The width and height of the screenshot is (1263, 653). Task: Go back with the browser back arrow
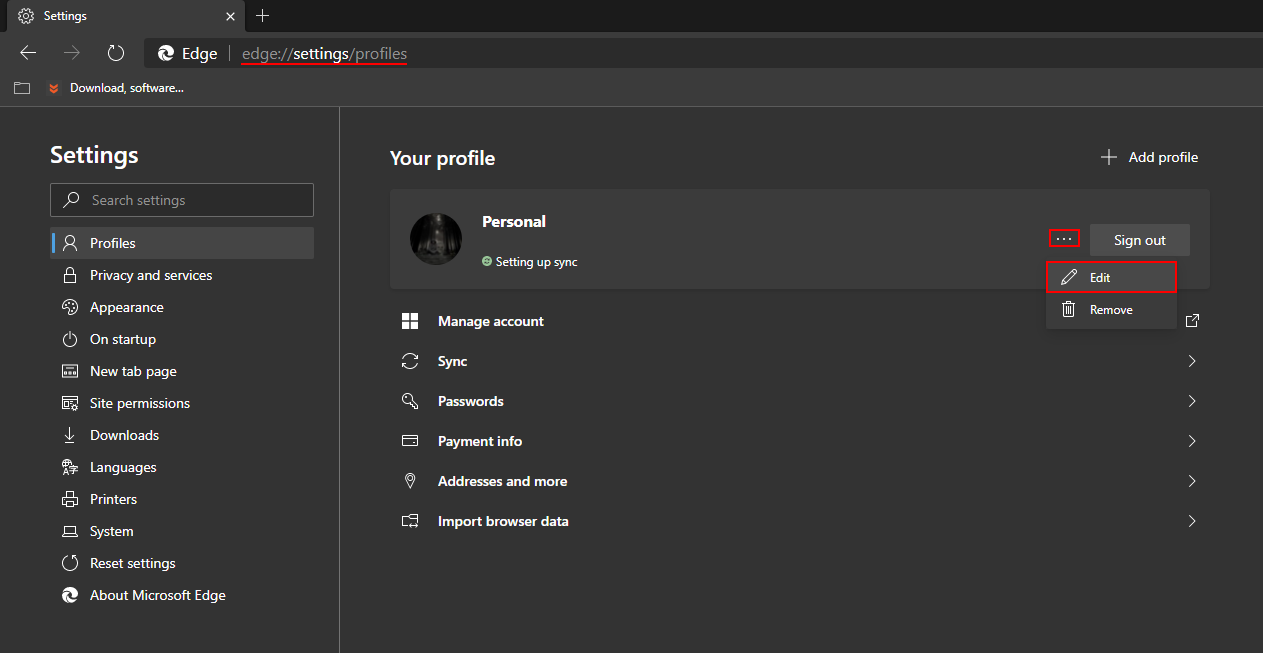tap(28, 53)
